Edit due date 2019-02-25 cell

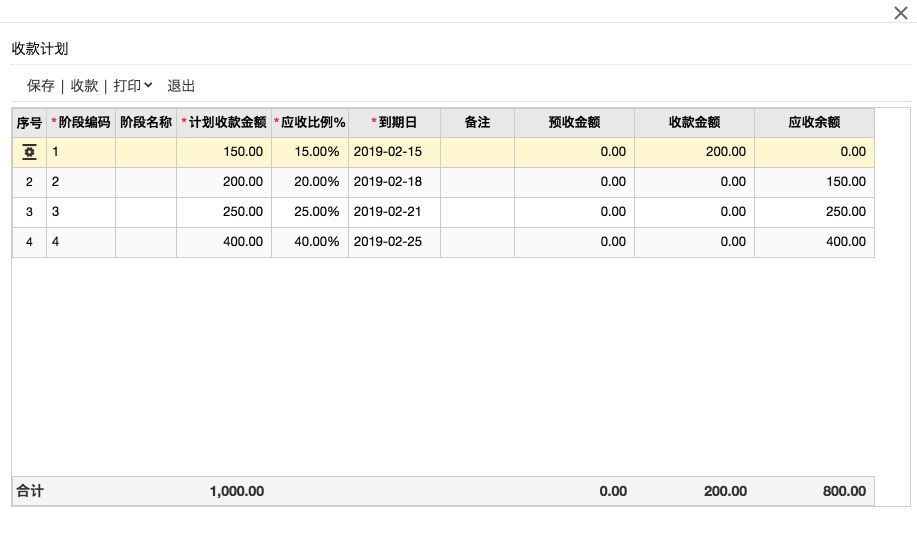click(394, 242)
